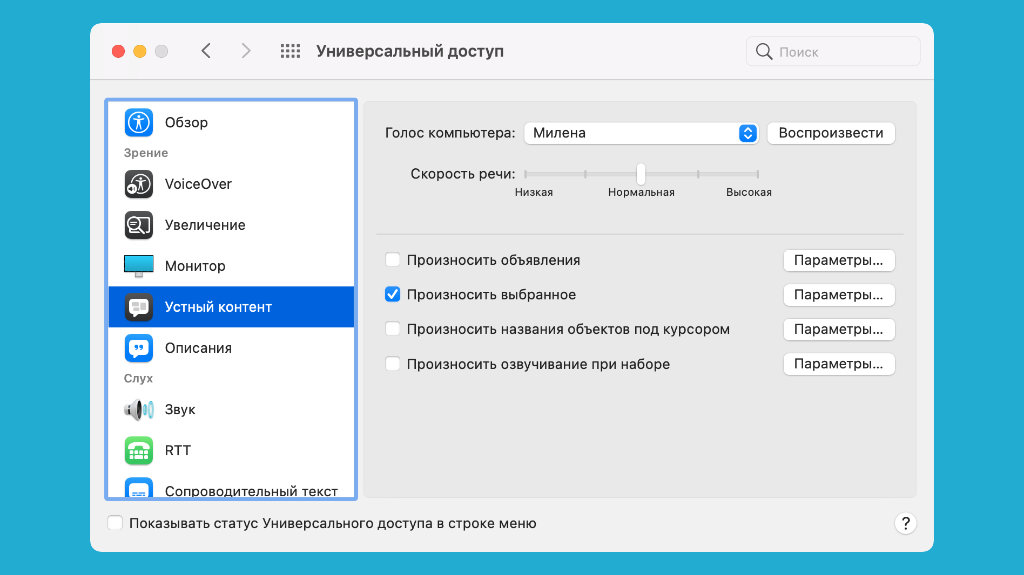1024x575 pixels.
Task: Uncheck Произносить выбранное checkbox
Action: (x=393, y=295)
